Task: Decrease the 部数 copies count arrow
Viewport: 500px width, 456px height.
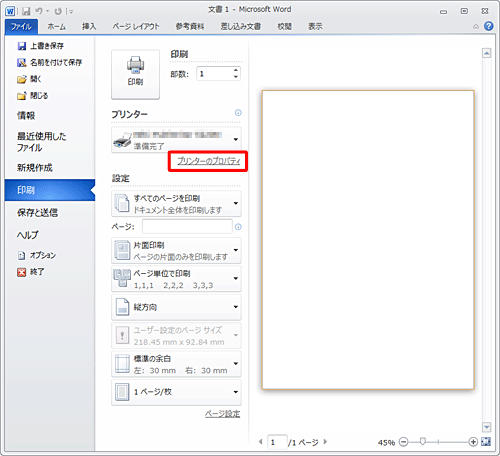Action: click(236, 77)
